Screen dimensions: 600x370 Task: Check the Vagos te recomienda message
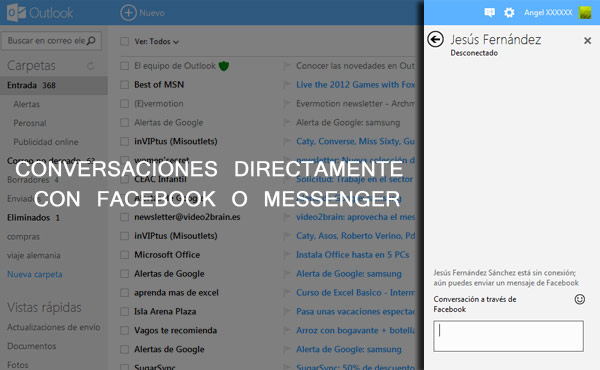coord(124,330)
